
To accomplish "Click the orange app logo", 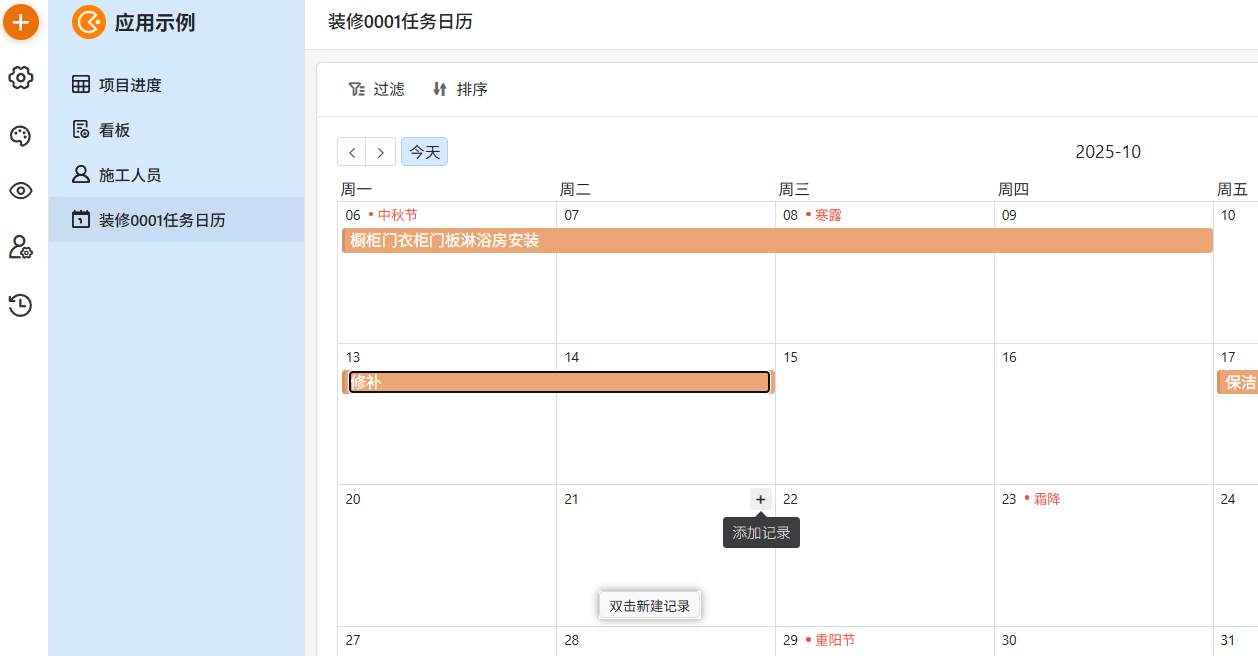I will tap(89, 22).
